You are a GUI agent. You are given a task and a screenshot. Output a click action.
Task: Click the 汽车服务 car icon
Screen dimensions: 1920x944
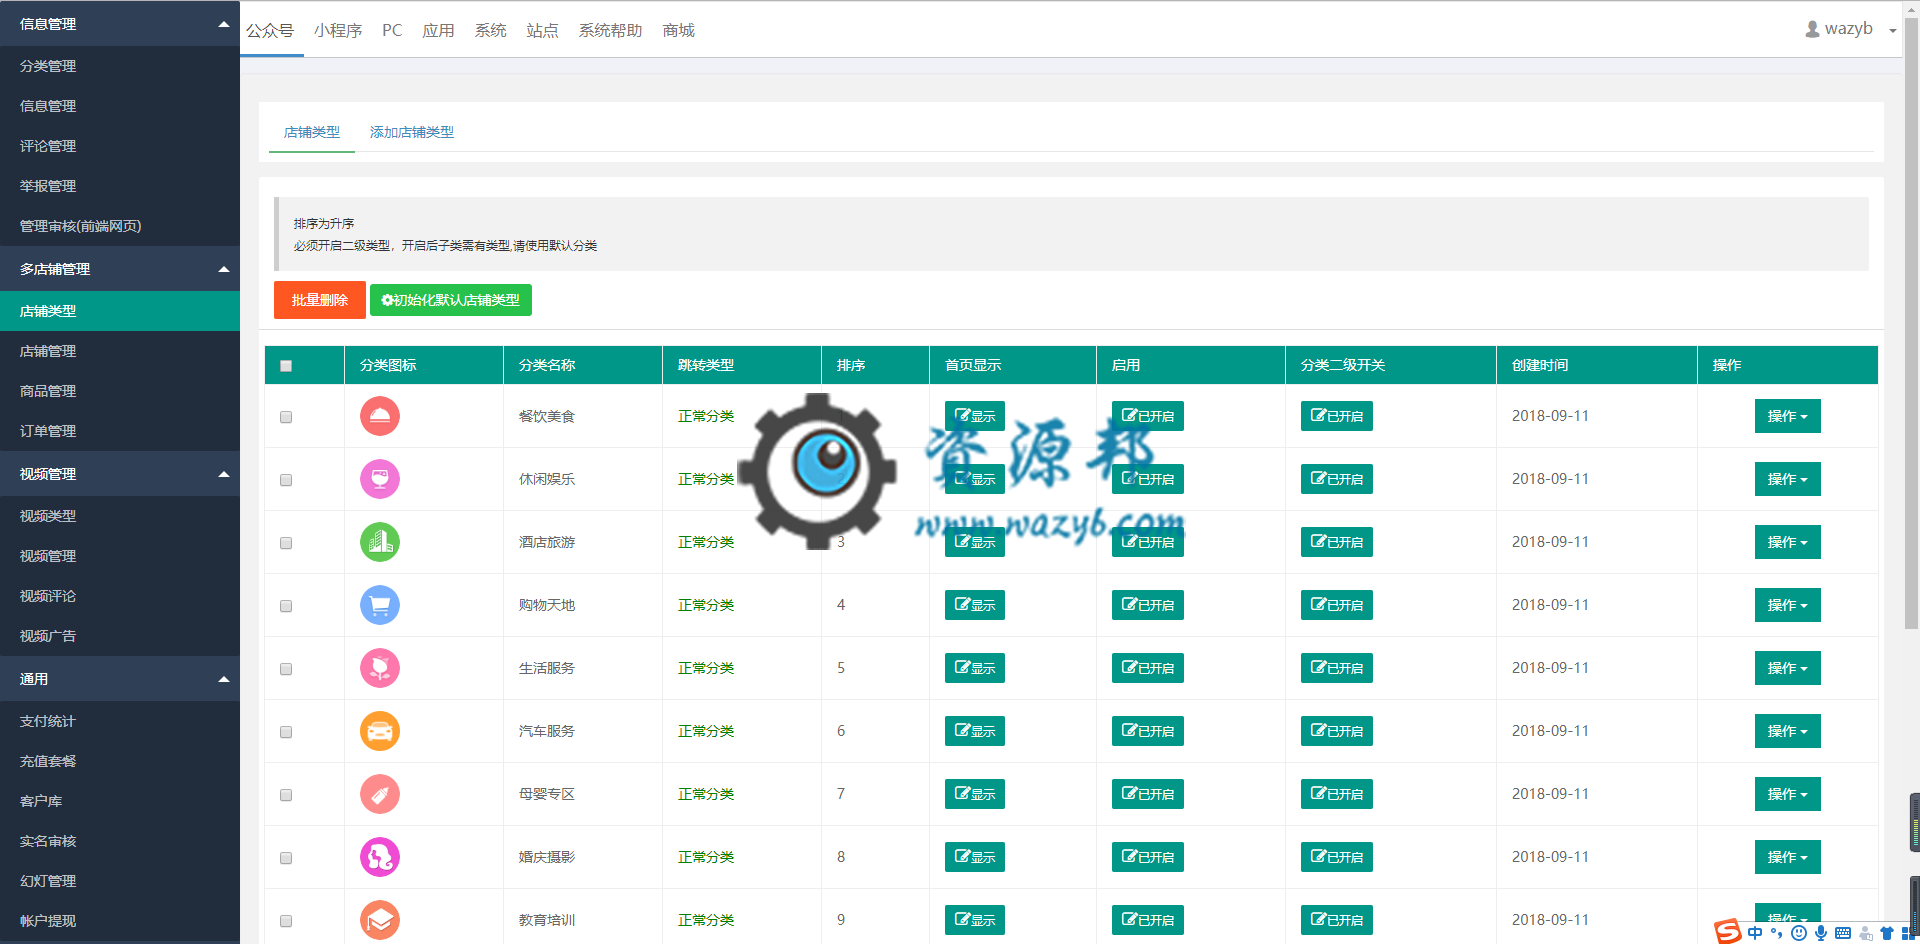click(380, 731)
